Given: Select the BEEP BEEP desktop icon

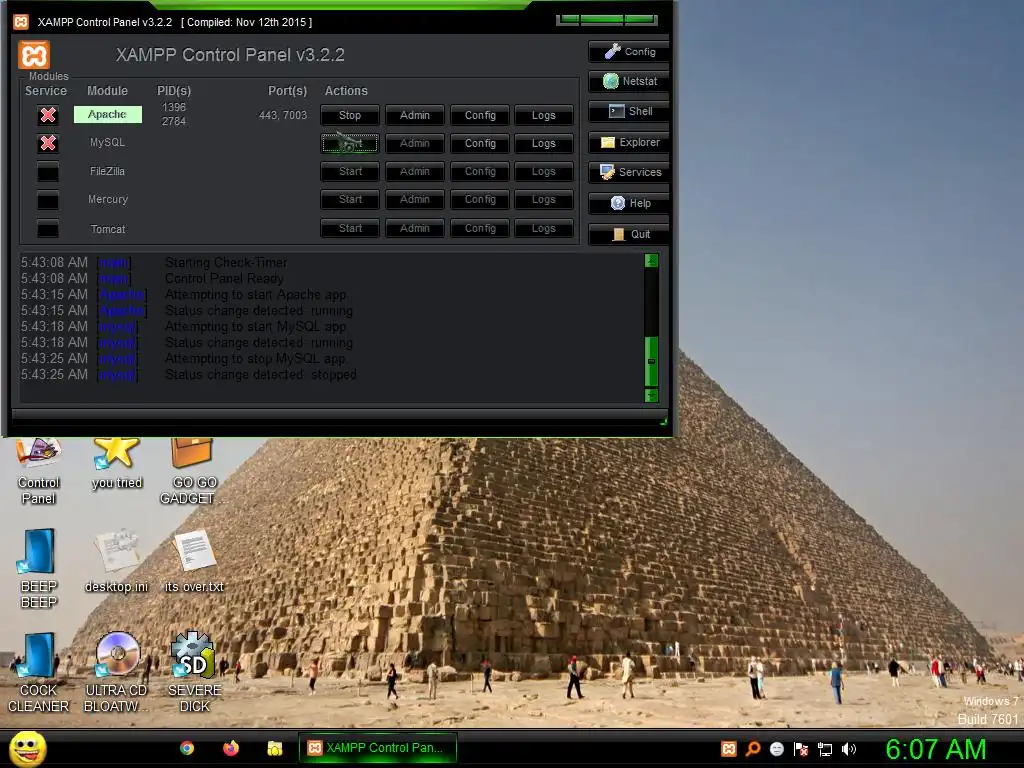Looking at the screenshot, I should (39, 568).
